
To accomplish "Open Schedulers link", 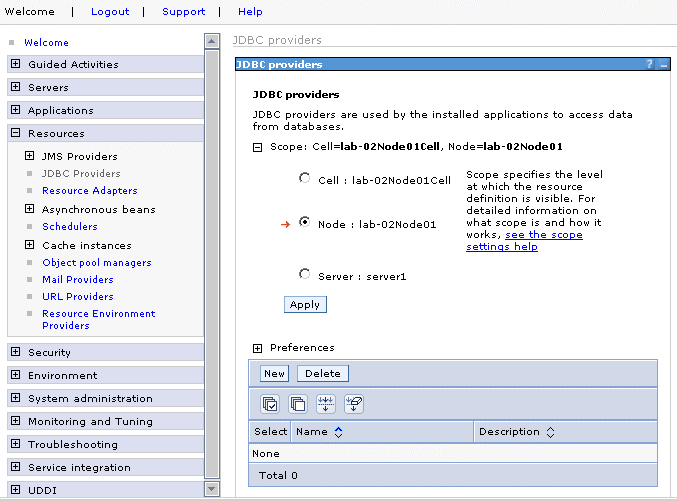I will [70, 226].
